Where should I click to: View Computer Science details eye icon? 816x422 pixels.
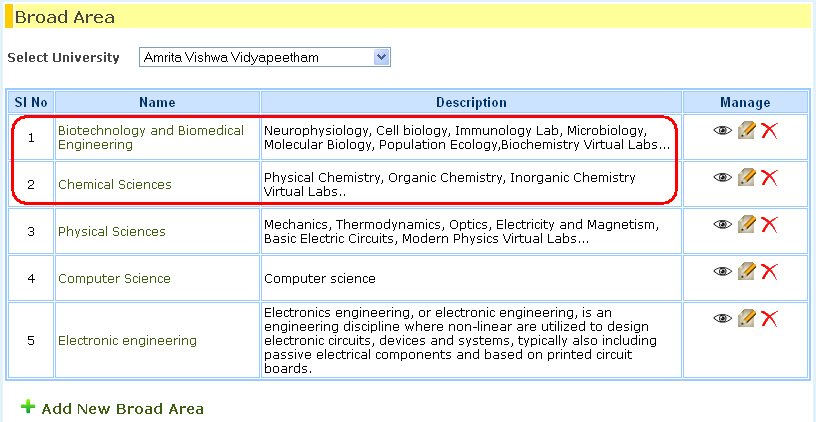722,271
